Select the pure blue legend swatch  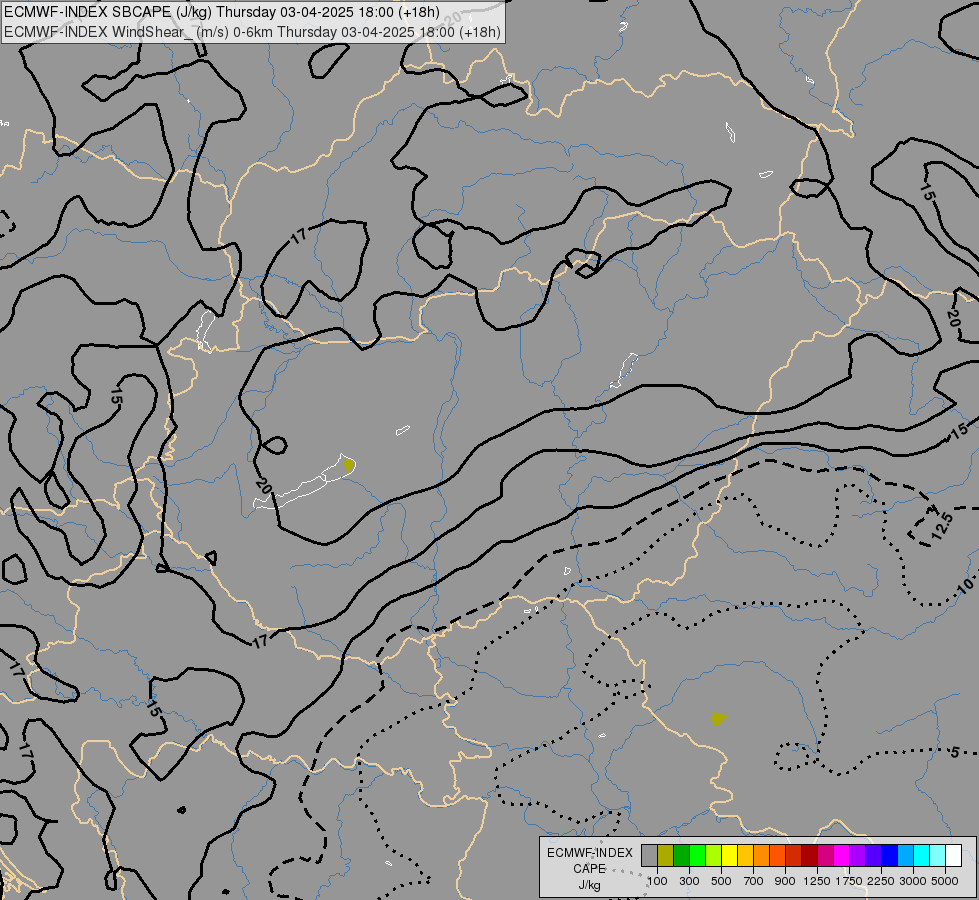point(890,856)
